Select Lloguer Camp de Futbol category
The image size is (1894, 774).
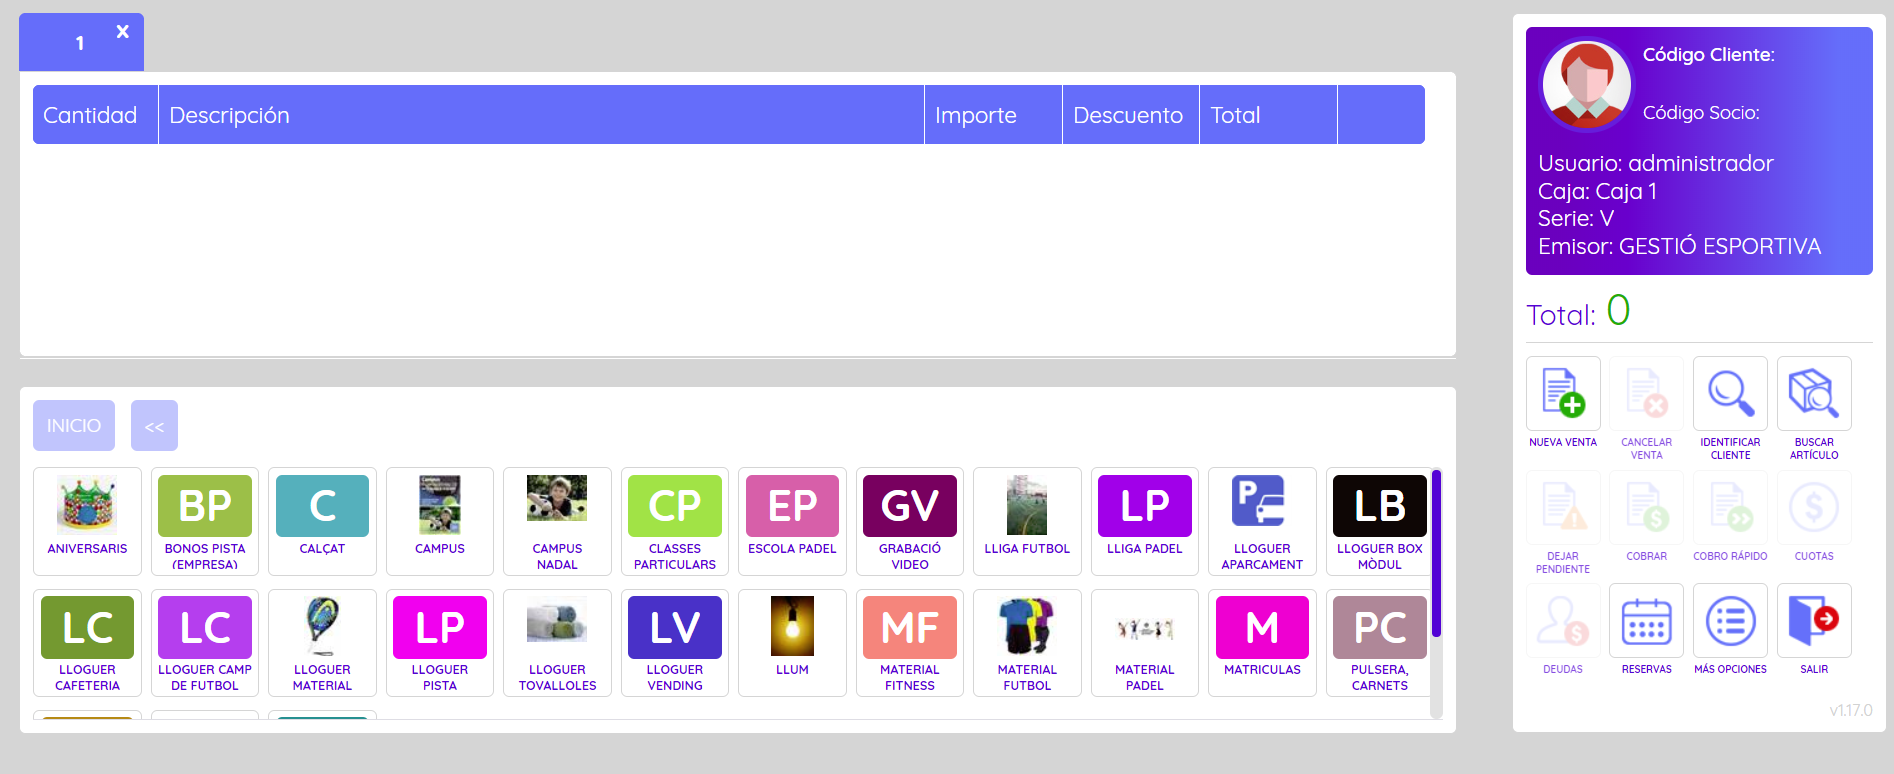(x=205, y=643)
